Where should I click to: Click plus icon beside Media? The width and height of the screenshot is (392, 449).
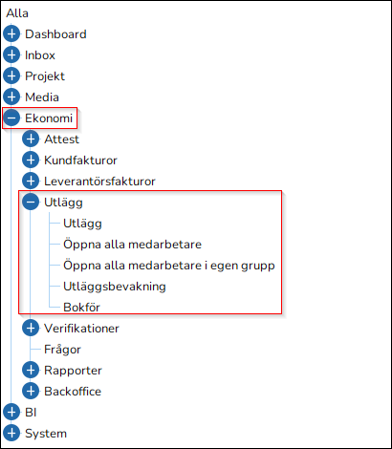click(x=12, y=97)
